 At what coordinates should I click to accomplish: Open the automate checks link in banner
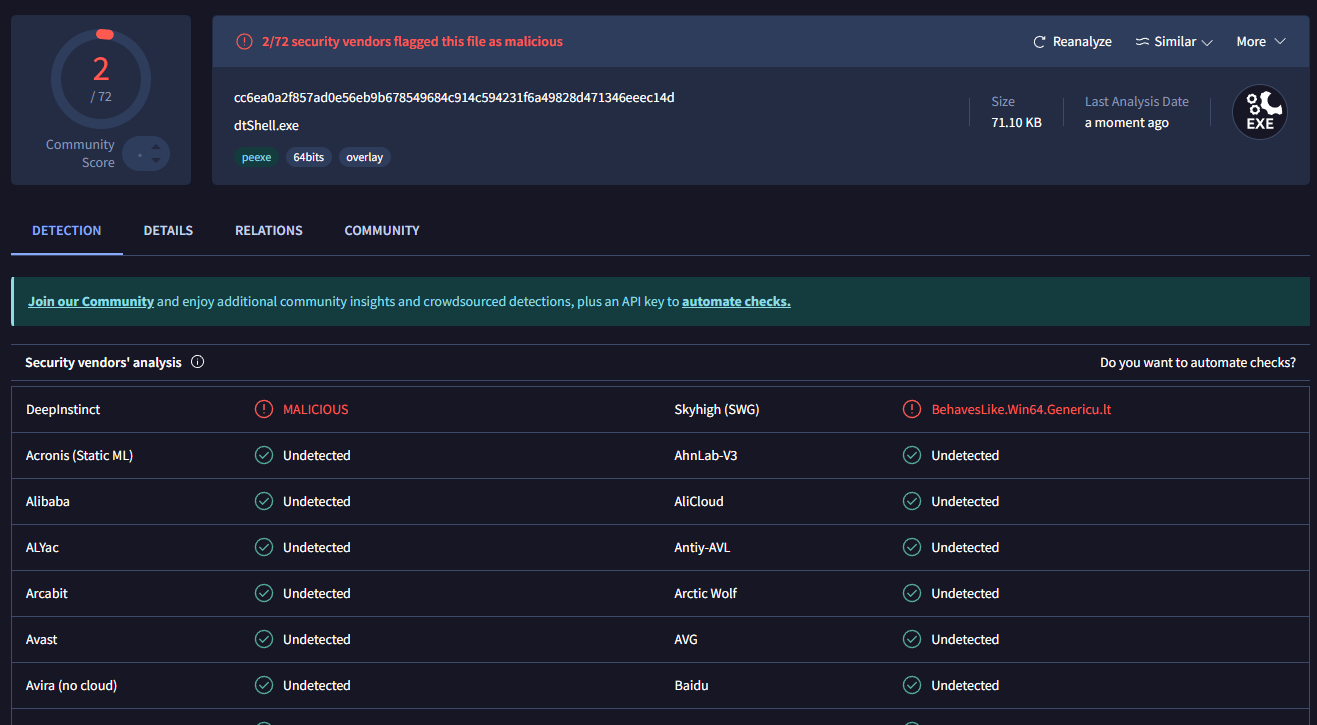click(736, 301)
